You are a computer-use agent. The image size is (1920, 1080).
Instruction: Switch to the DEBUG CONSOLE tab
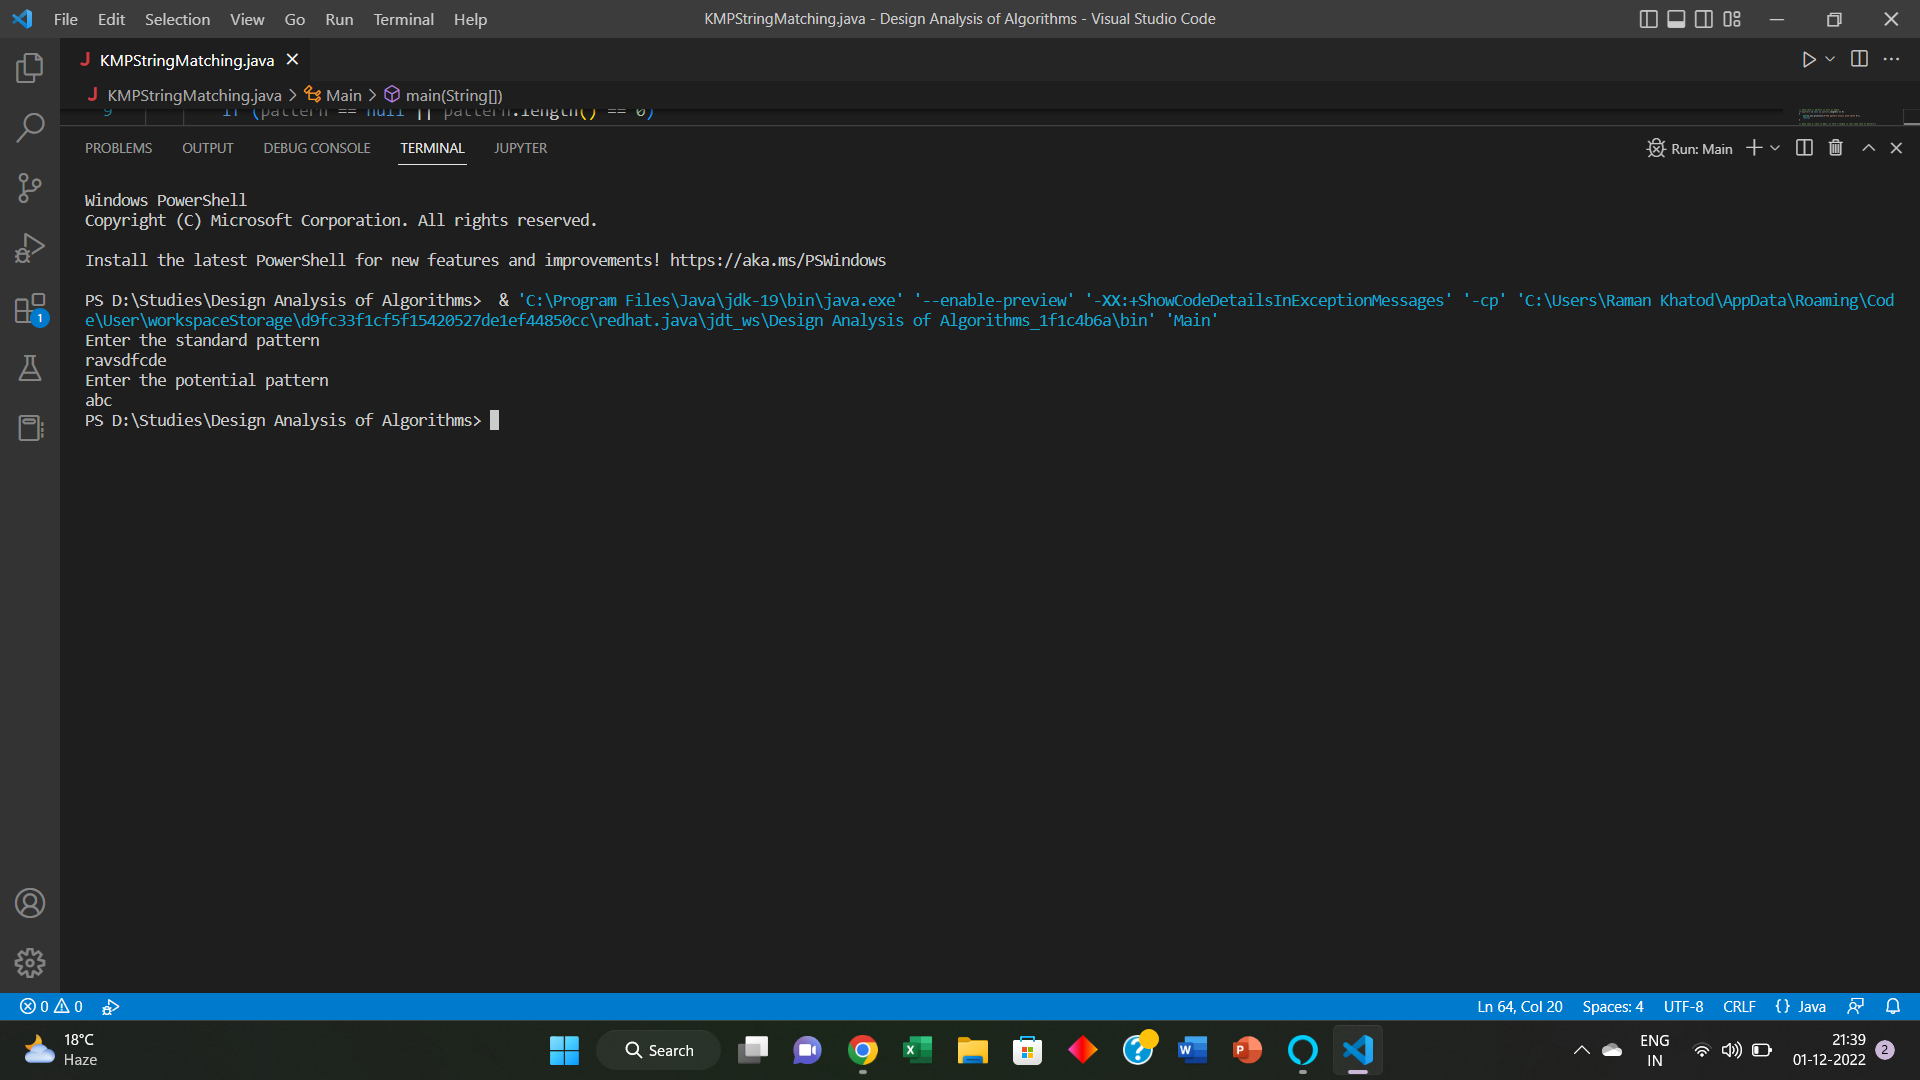click(x=316, y=147)
